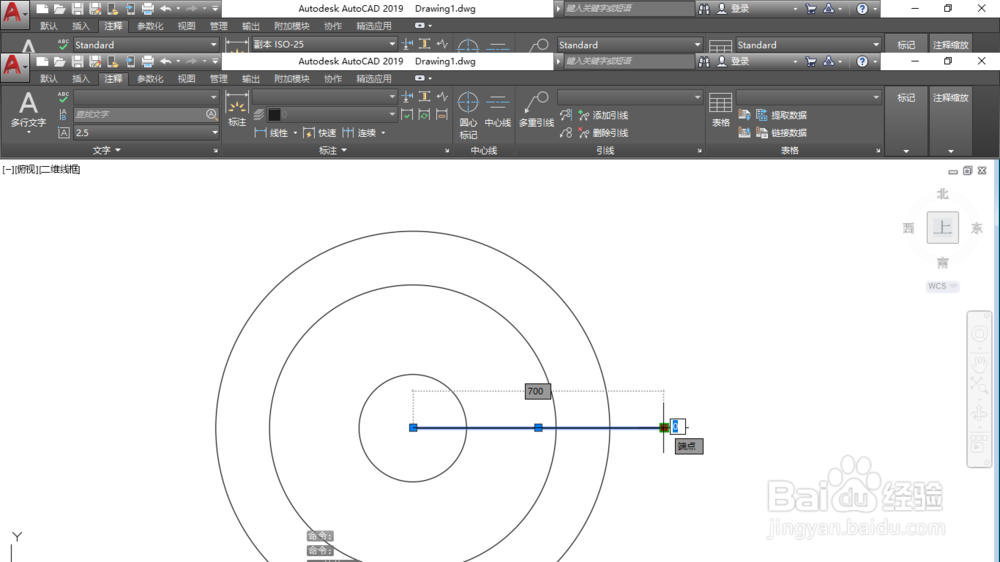This screenshot has width=1000, height=562.
Task: Toggle the ribbon minimize button after 精选应用 in front window
Action: (x=420, y=78)
